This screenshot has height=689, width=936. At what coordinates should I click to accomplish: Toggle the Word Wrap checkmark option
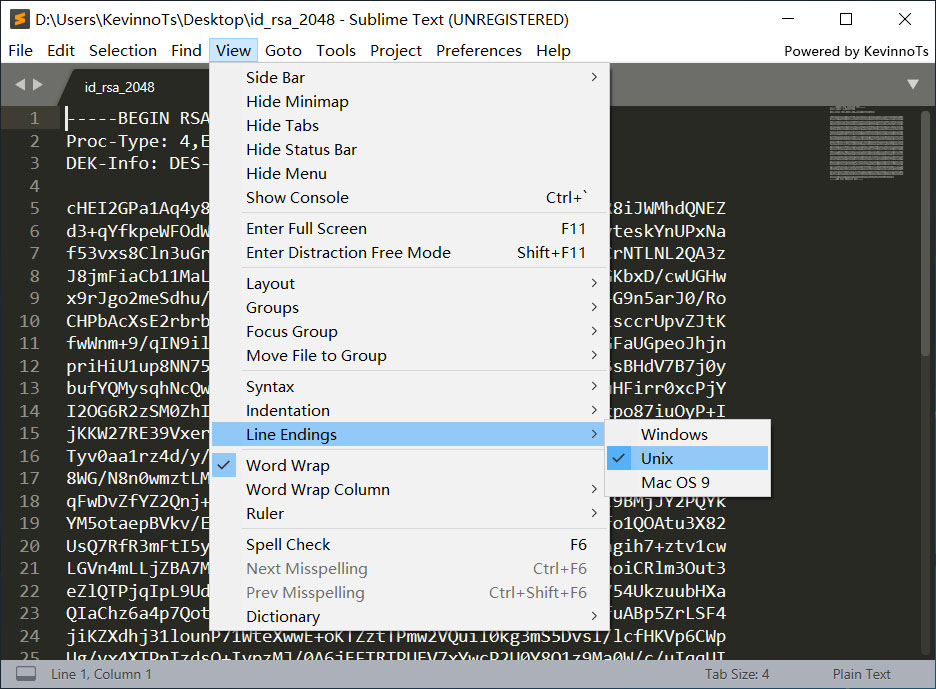[x=410, y=466]
